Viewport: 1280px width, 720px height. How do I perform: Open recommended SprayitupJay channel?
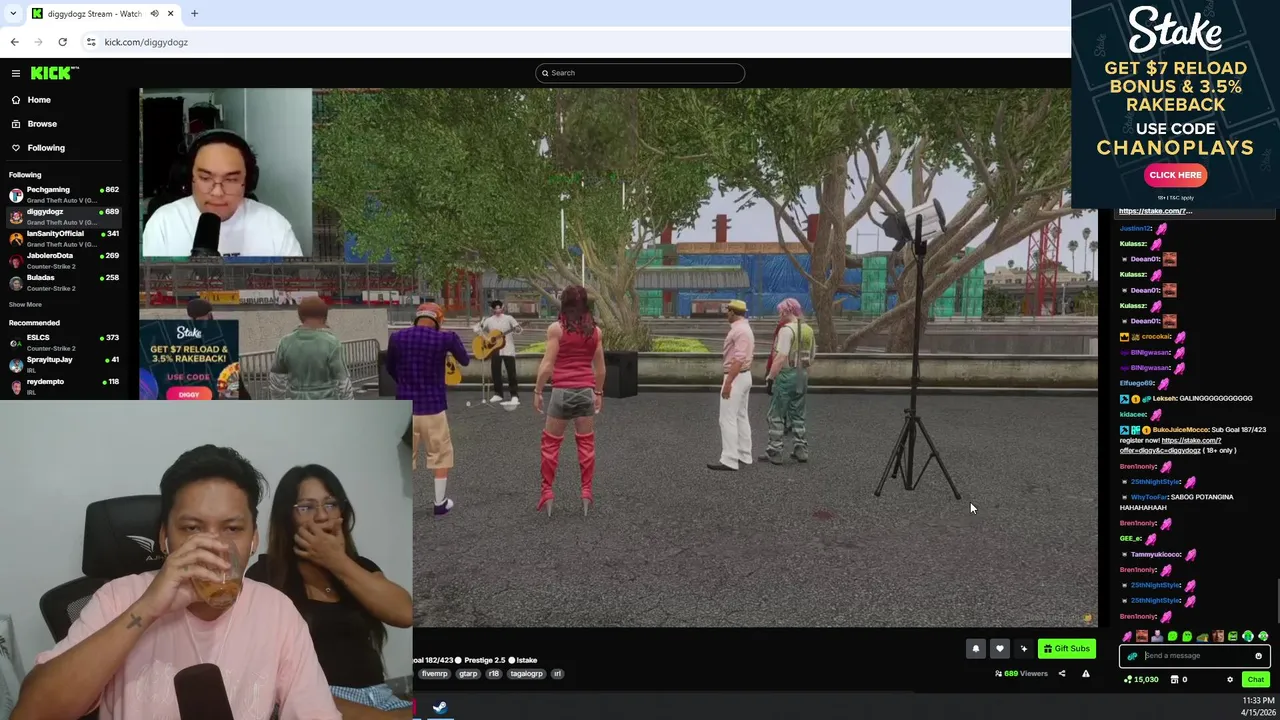[64, 364]
